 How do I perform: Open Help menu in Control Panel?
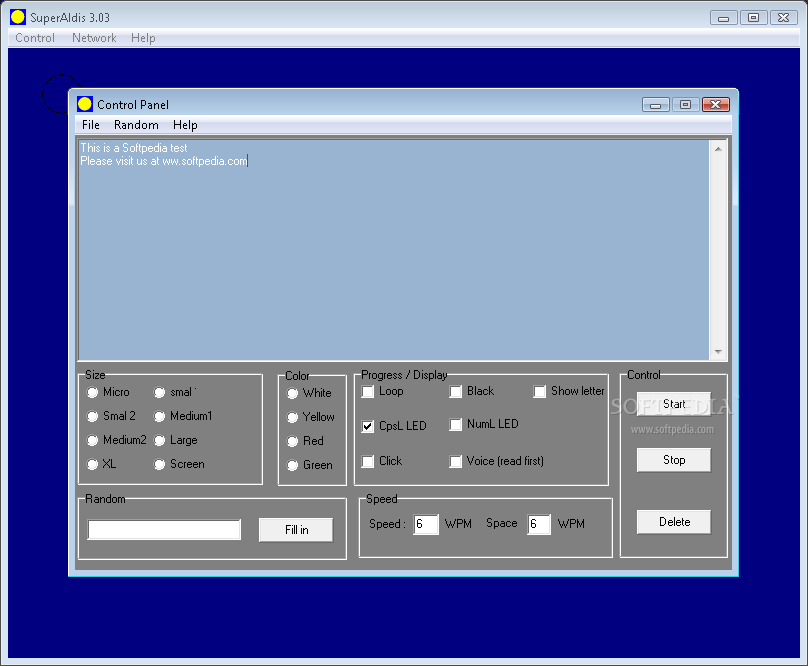(185, 125)
